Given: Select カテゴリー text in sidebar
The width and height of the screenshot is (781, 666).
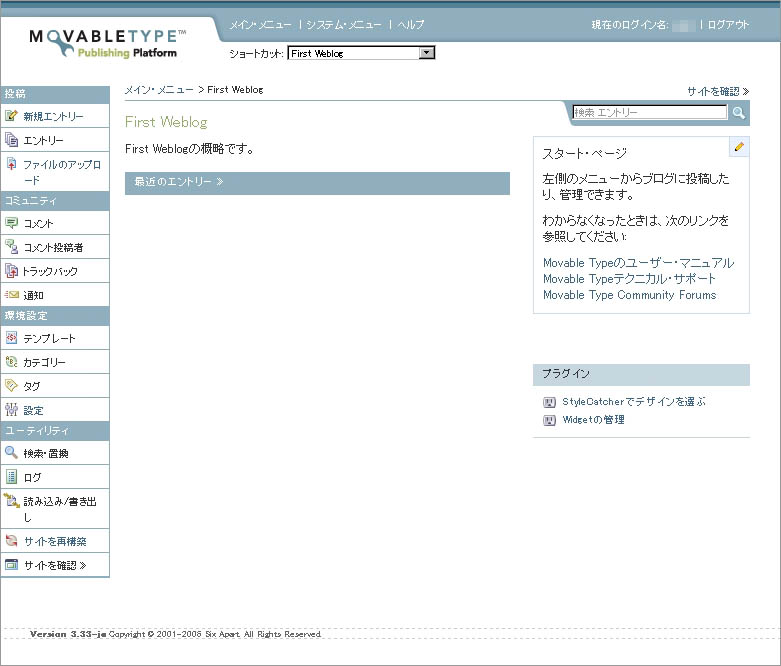Looking at the screenshot, I should pyautogui.click(x=44, y=363).
